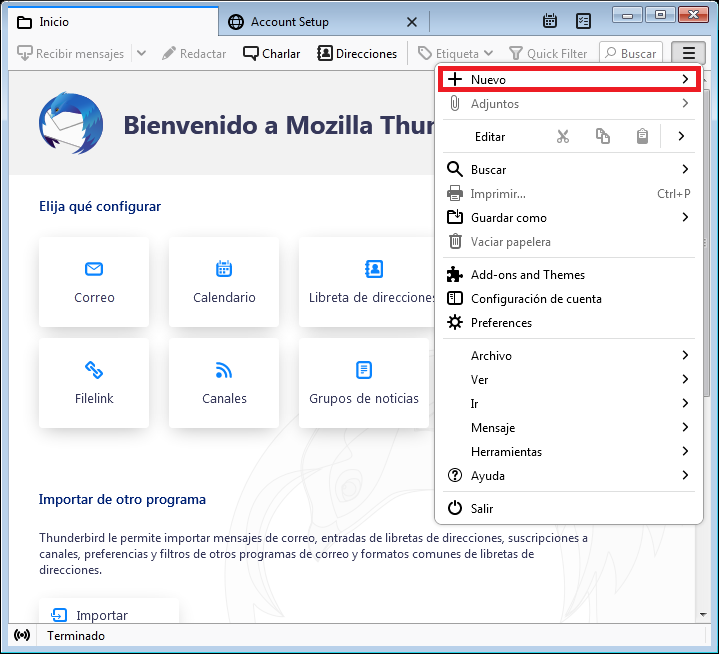
Task: Open Direcciones address book toolbar button
Action: tap(357, 54)
